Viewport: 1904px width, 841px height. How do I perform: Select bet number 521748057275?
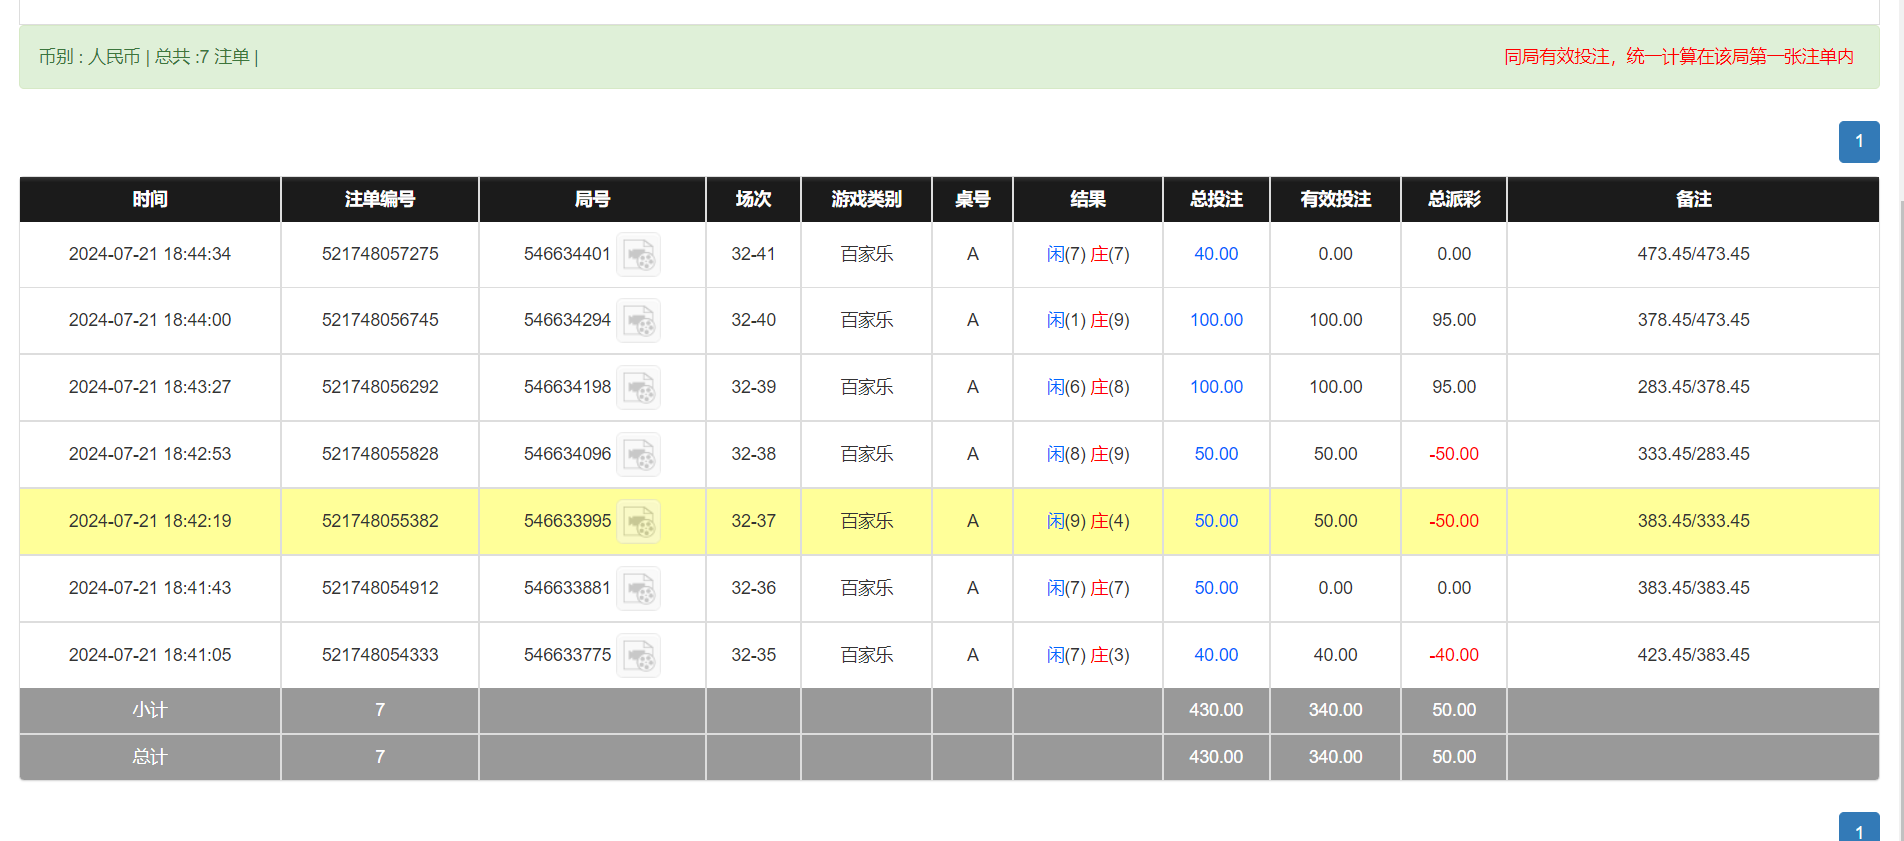click(380, 254)
